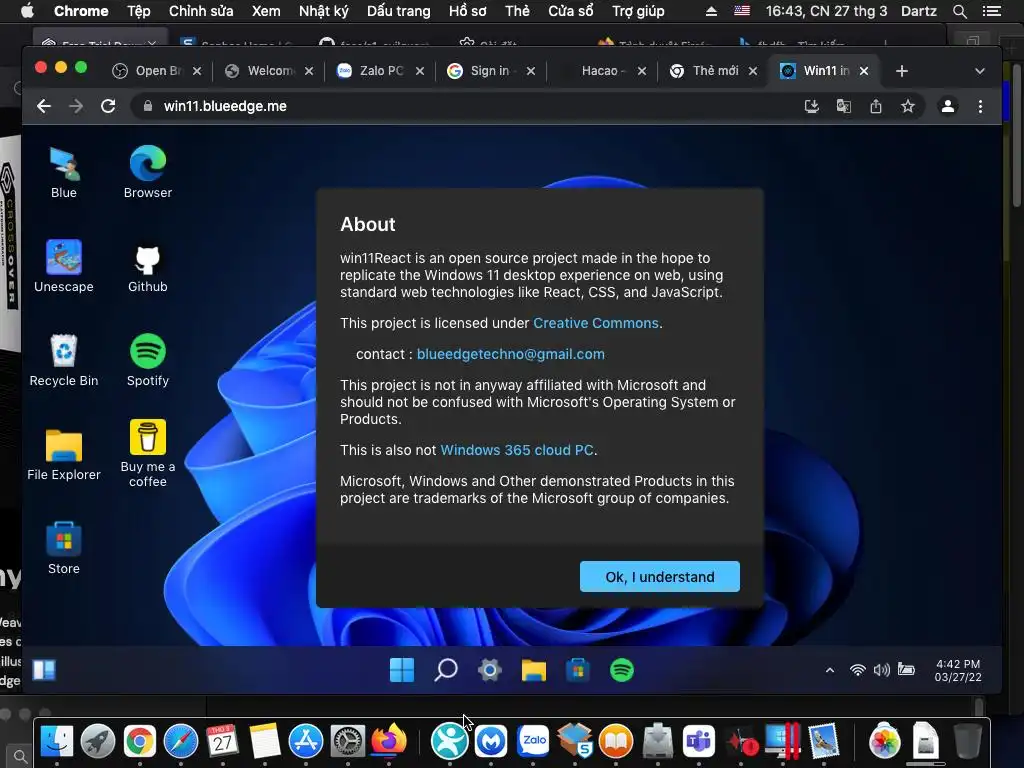1024x768 pixels.
Task: Open Finder from the Dock
Action: 57,742
